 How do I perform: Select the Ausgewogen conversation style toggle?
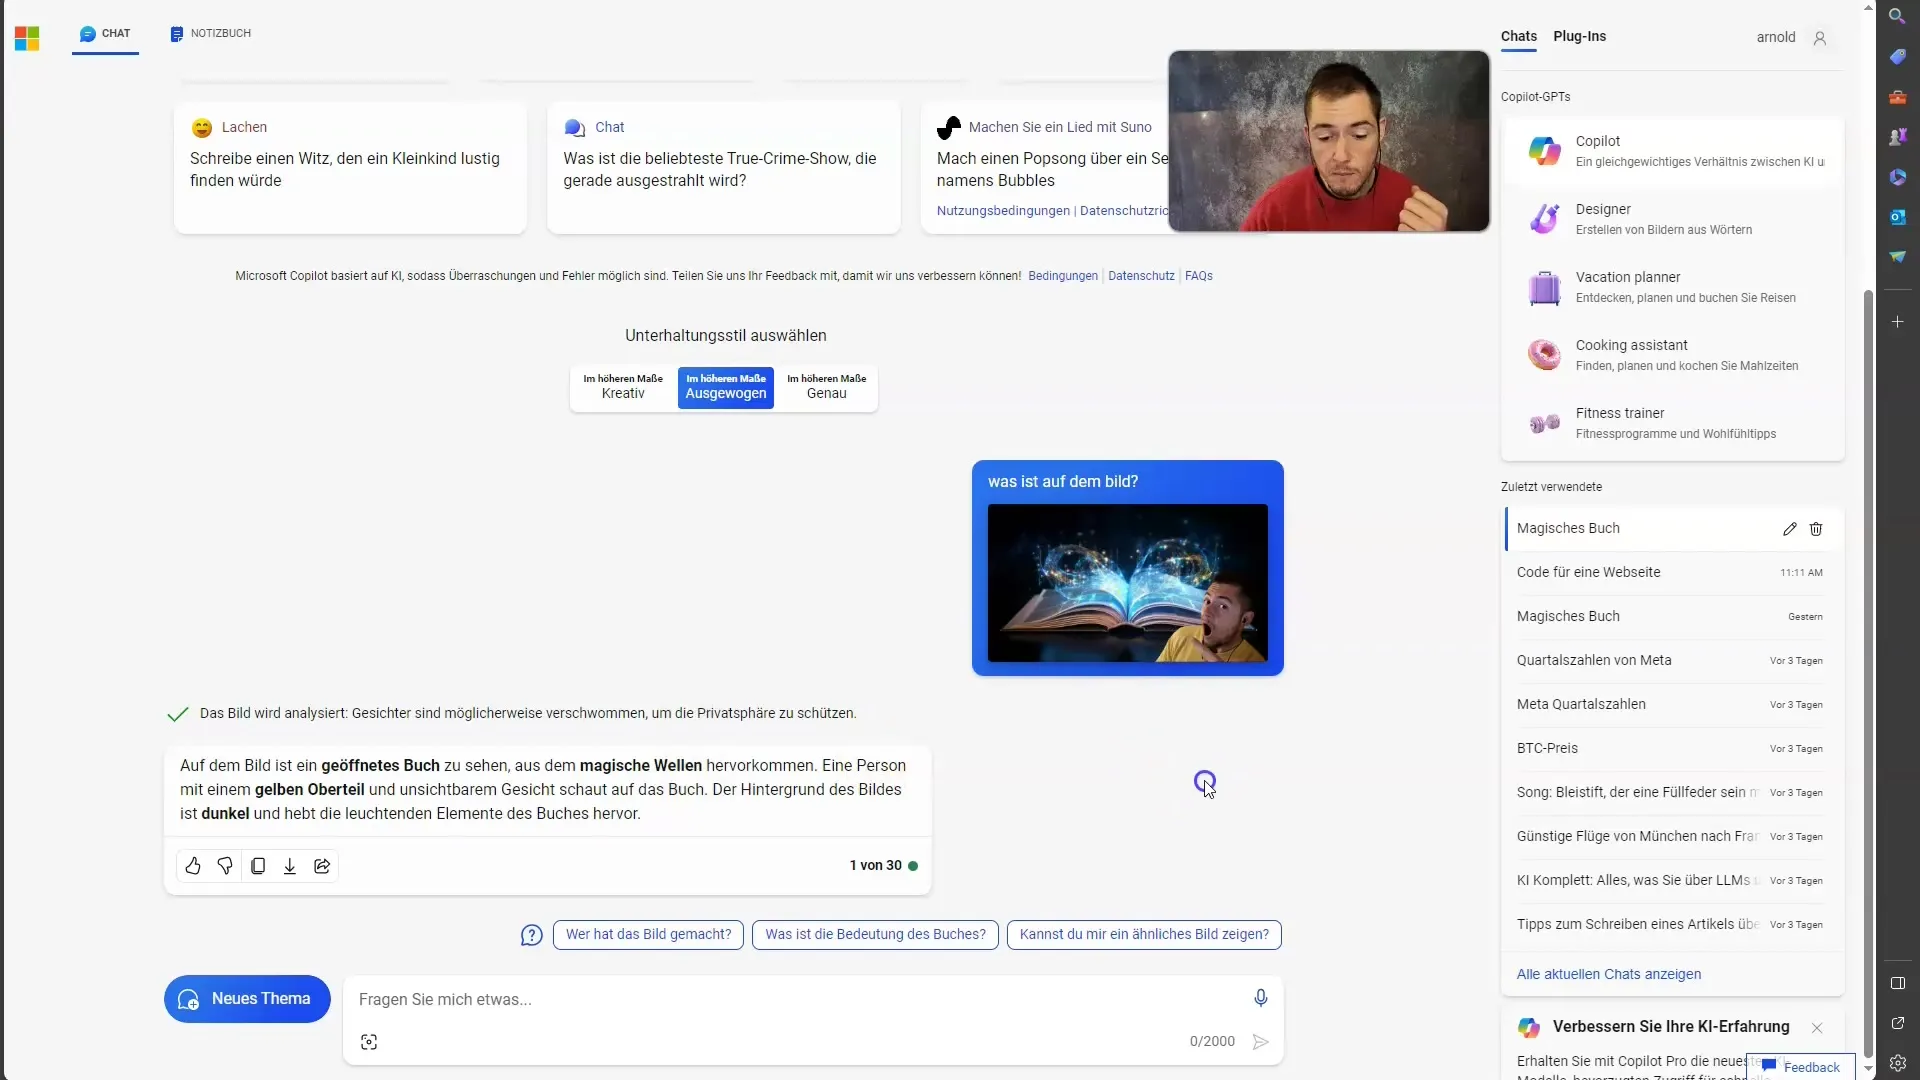coord(725,386)
